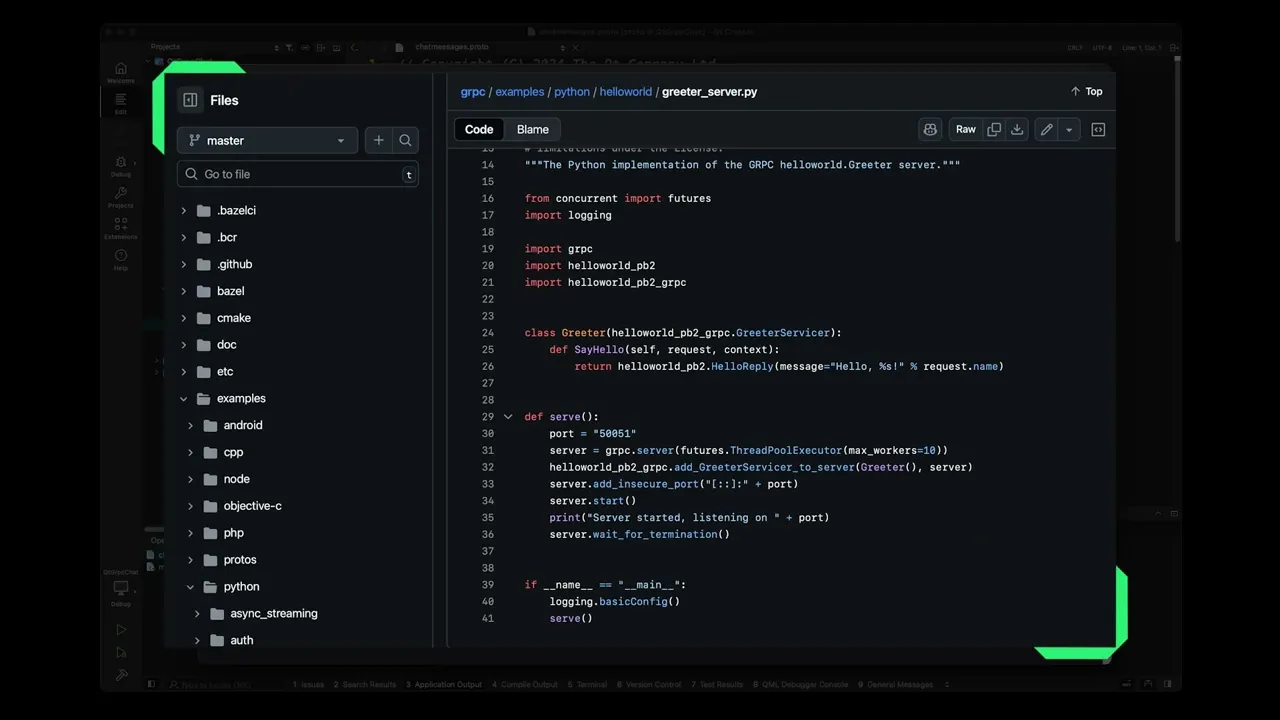Open Extensions mode in Qt Creator sidebar
The width and height of the screenshot is (1280, 720).
[x=121, y=229]
